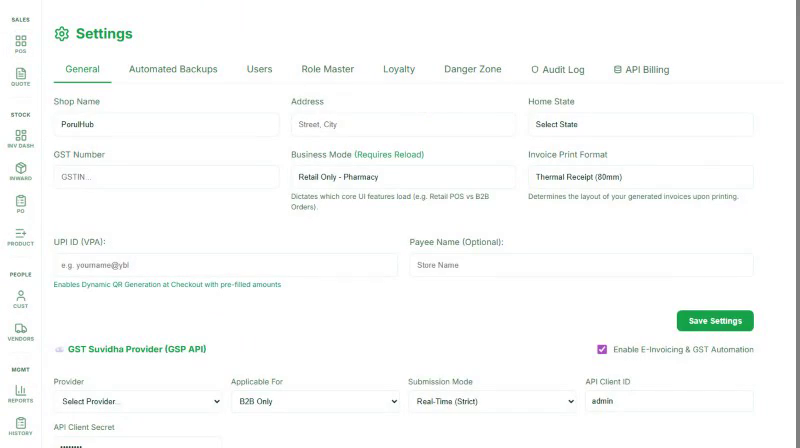The height and width of the screenshot is (448, 800).
Task: Click the Save Settings button
Action: pos(715,321)
